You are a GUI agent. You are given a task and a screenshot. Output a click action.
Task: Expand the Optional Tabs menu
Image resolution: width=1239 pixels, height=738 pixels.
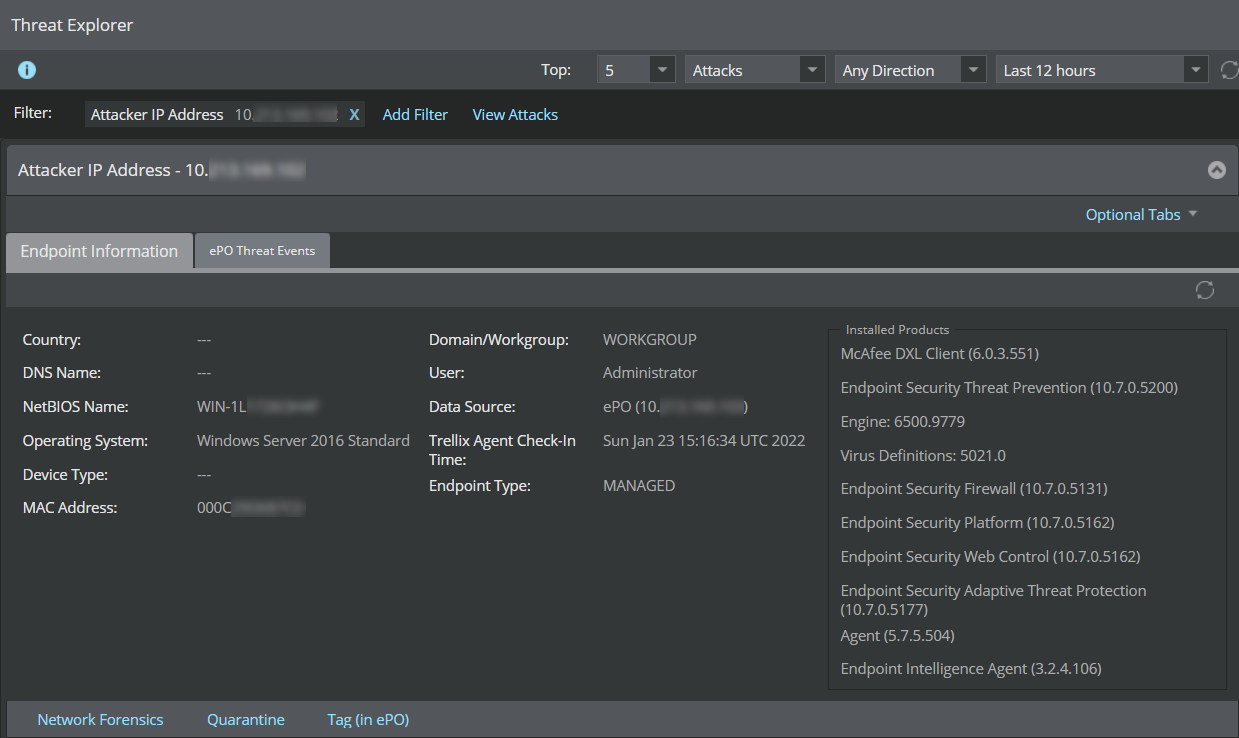coord(1141,215)
